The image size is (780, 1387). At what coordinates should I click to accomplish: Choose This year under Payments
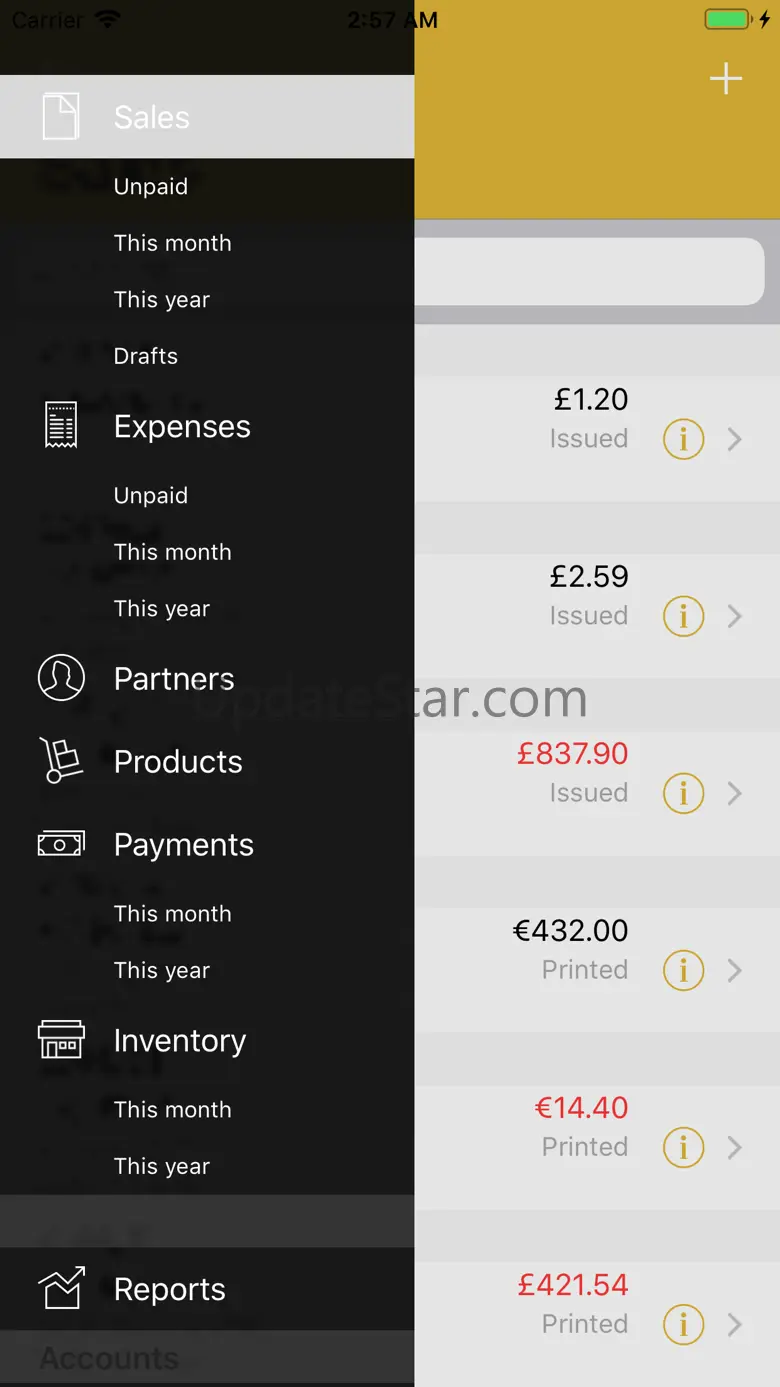162,970
